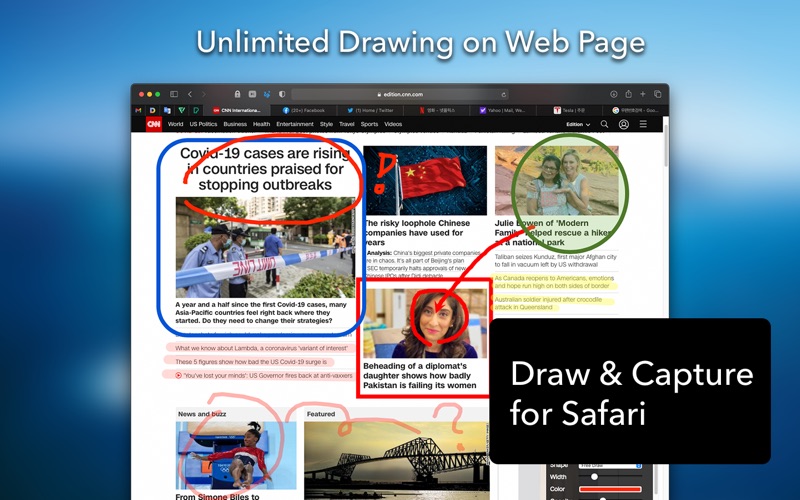Open the CNN hamburger menu icon
Viewport: 800px width, 500px height.
pos(643,124)
